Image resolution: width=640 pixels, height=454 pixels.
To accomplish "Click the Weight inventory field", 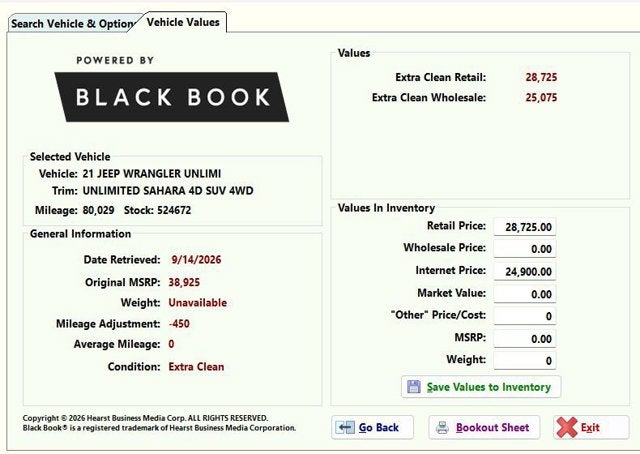I will (524, 361).
